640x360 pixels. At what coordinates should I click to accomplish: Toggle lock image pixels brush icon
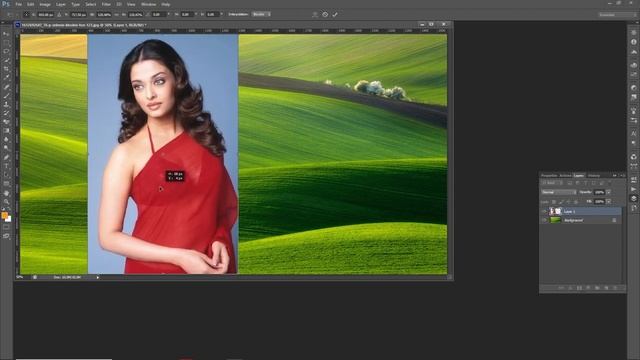click(x=561, y=202)
